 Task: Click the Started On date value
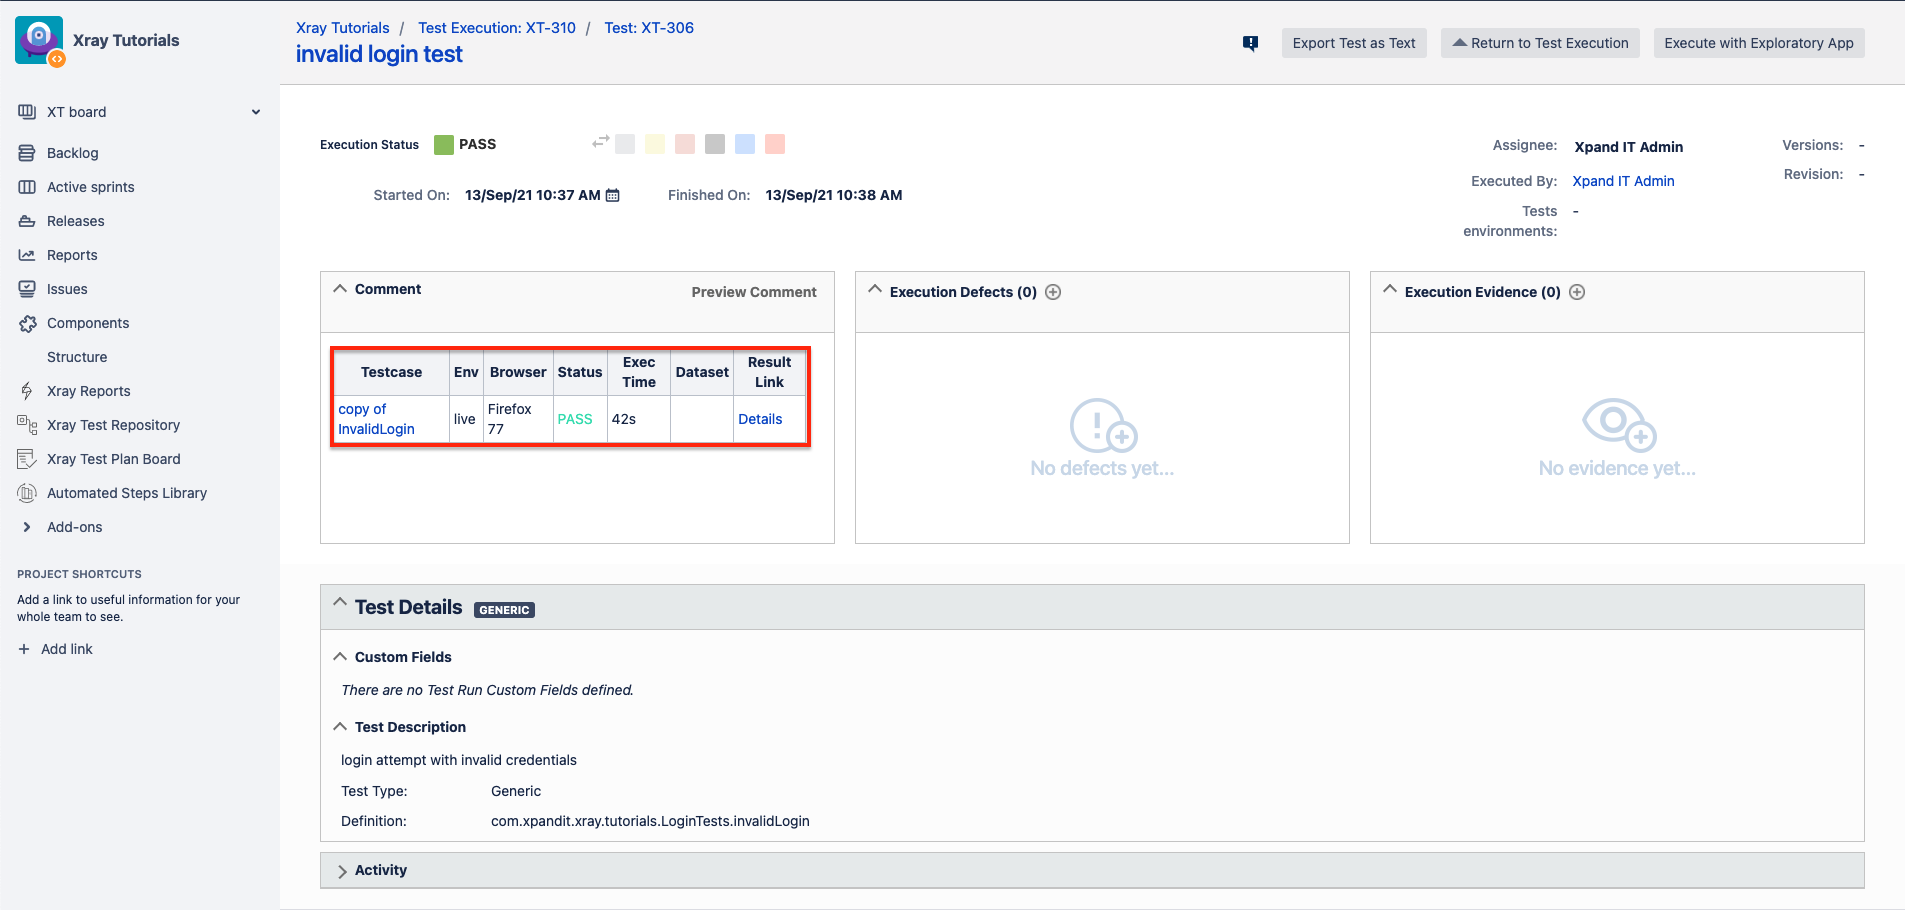[x=533, y=195]
